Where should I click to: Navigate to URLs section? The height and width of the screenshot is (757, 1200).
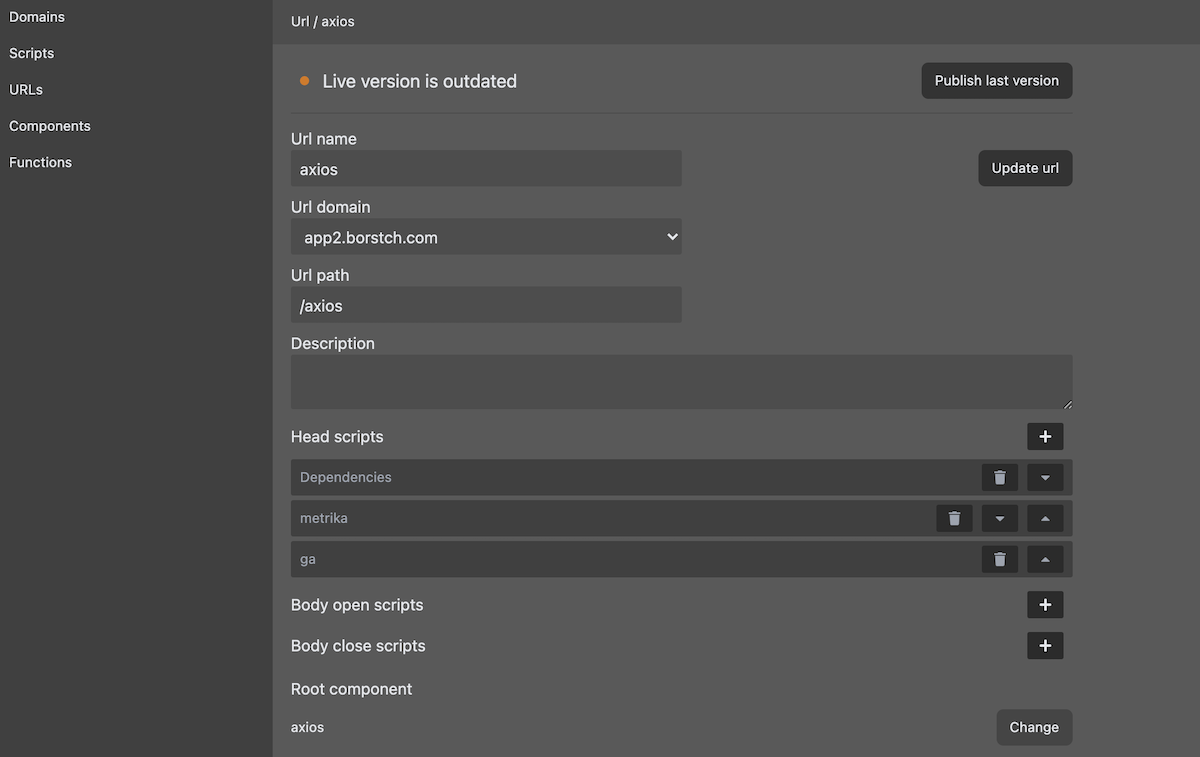(x=26, y=90)
